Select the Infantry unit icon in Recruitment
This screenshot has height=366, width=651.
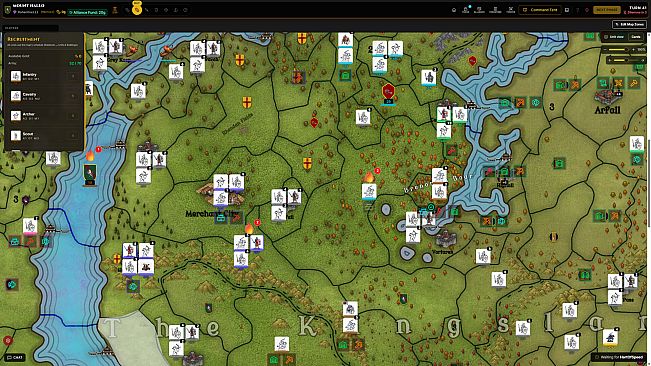tap(16, 76)
